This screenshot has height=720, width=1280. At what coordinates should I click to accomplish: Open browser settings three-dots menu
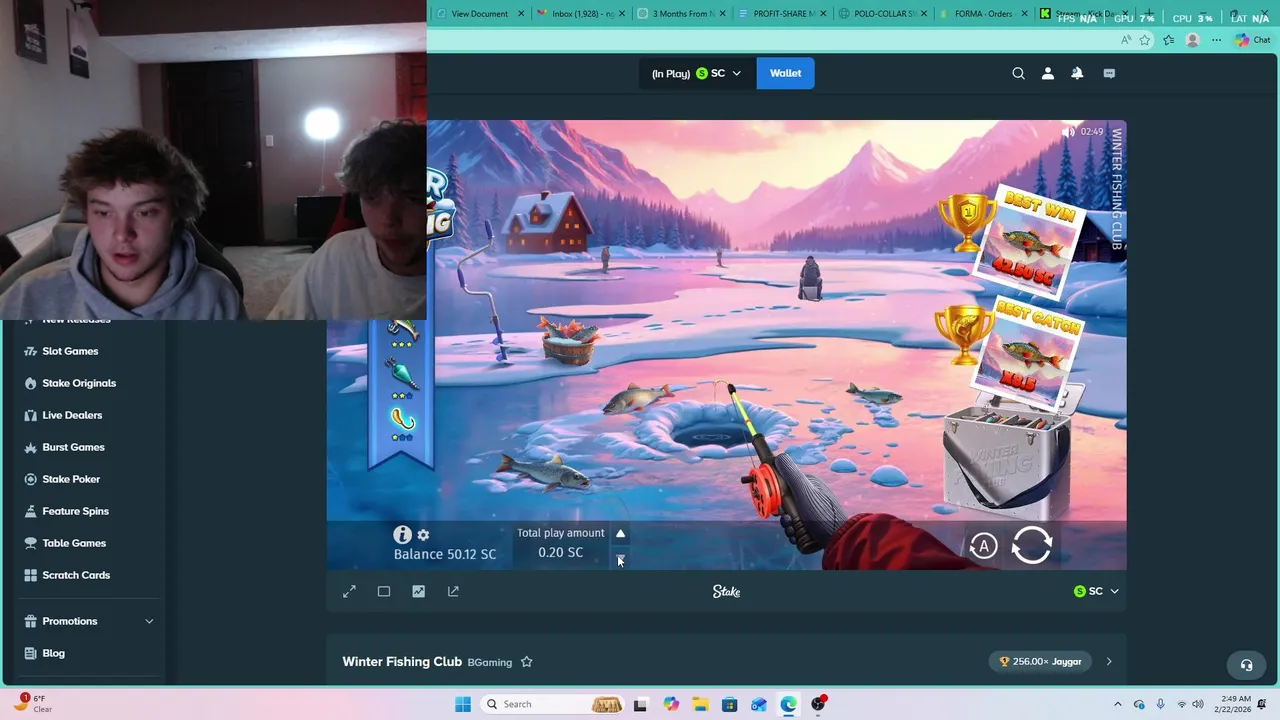click(x=1216, y=40)
